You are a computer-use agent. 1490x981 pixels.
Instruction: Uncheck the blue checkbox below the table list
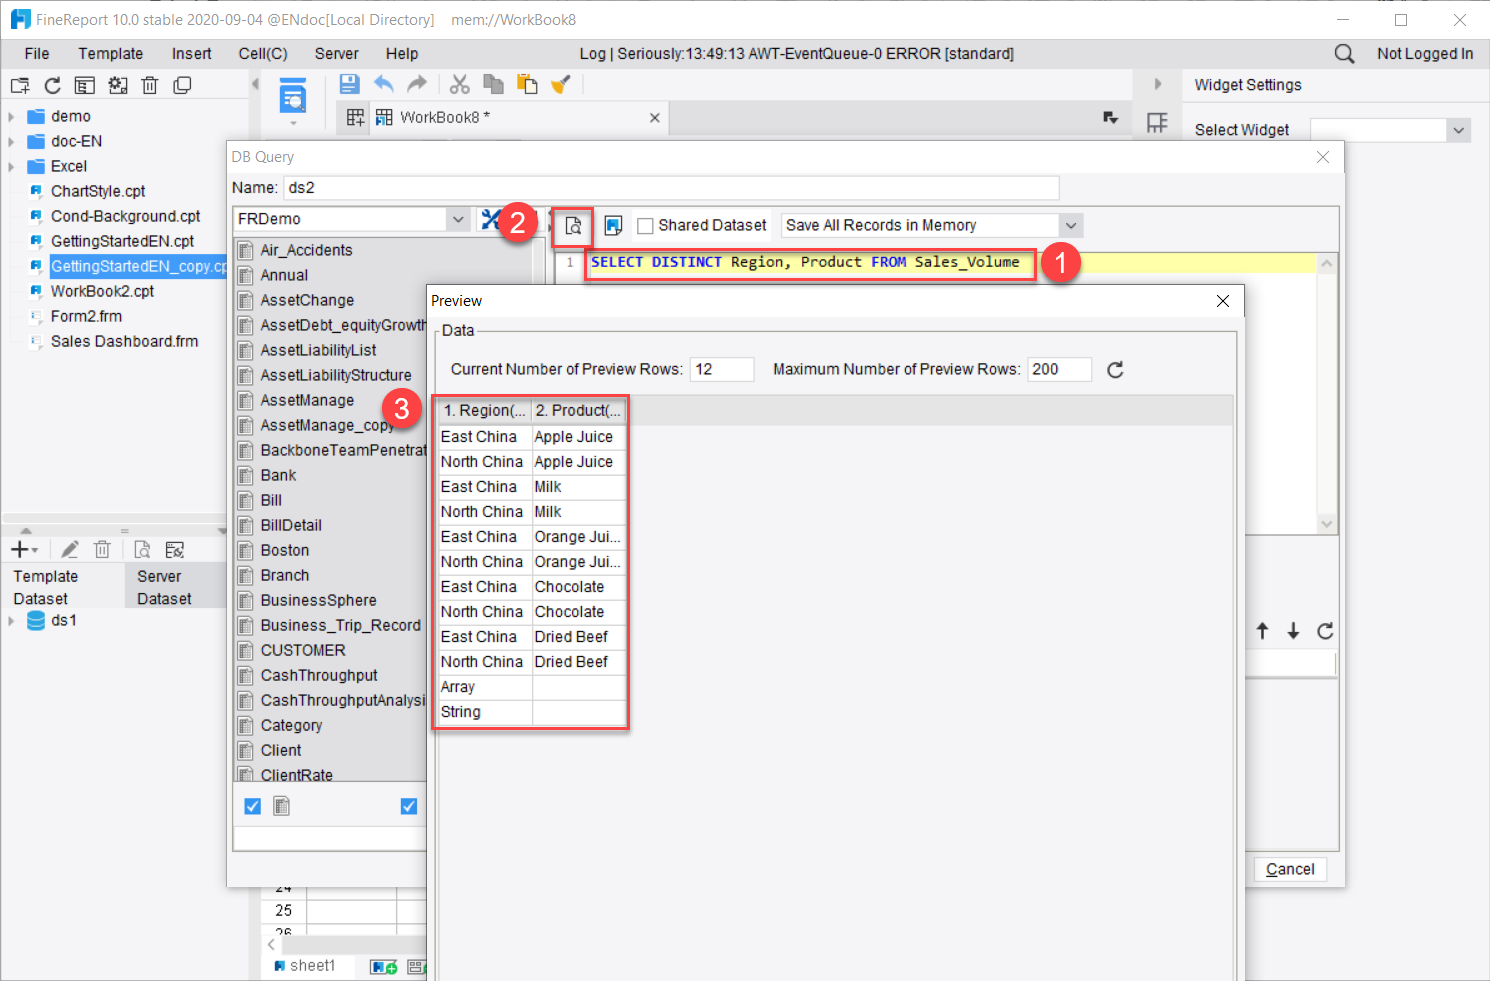click(251, 805)
